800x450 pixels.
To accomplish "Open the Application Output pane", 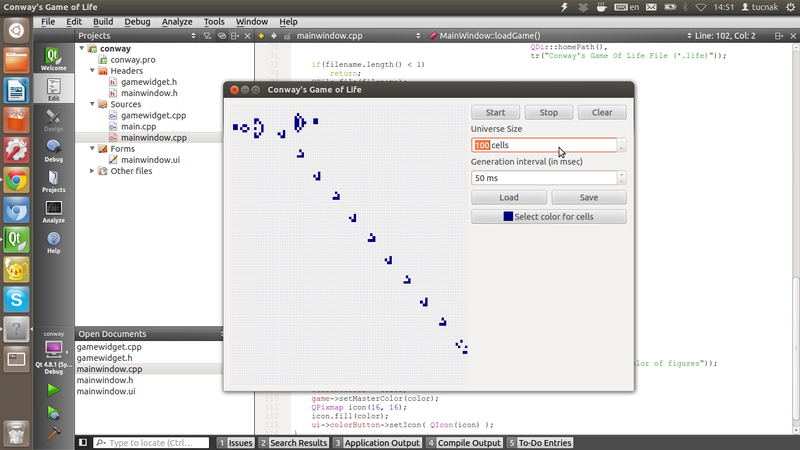I will point(377,442).
